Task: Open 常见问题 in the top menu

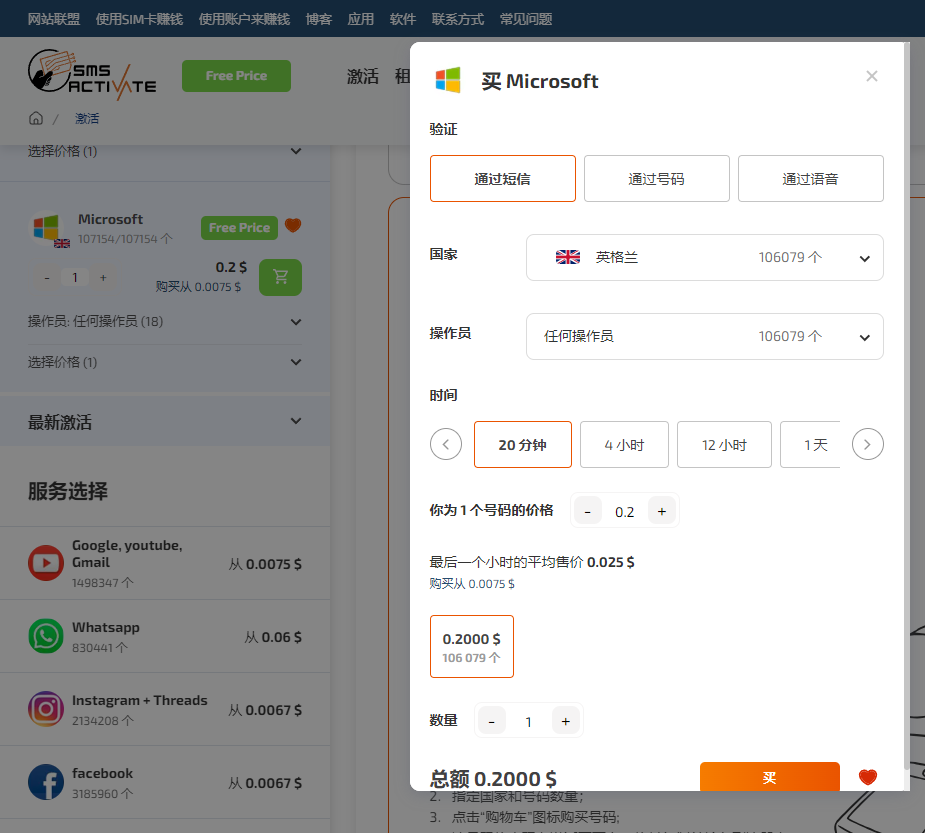Action: coord(526,19)
